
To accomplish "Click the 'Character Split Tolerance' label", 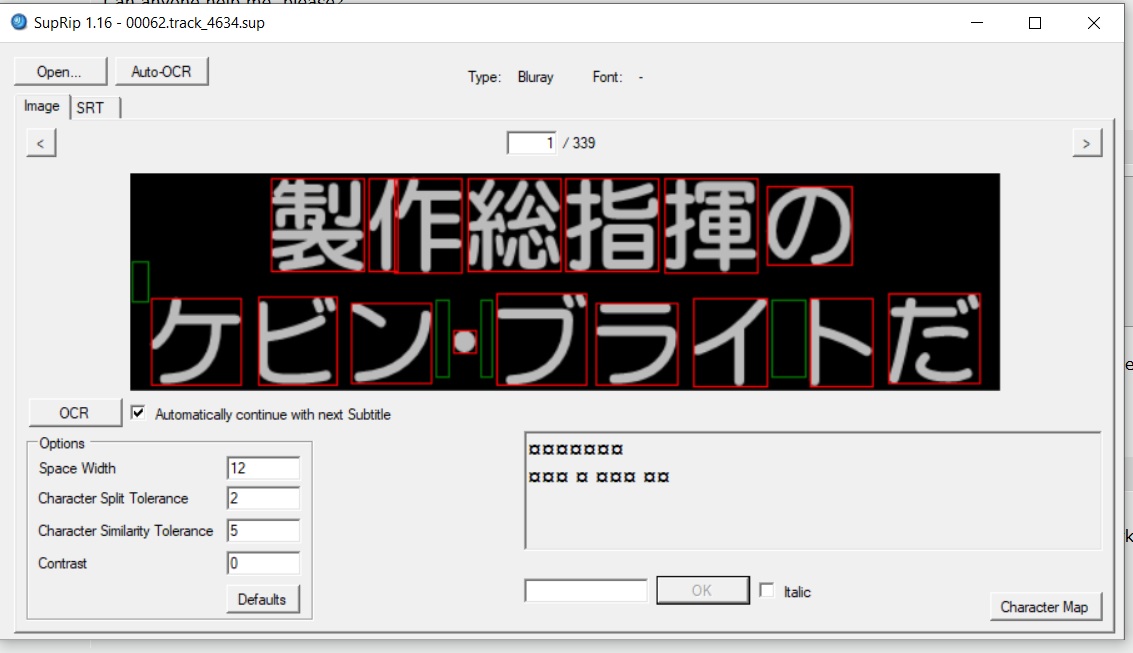I will 113,498.
